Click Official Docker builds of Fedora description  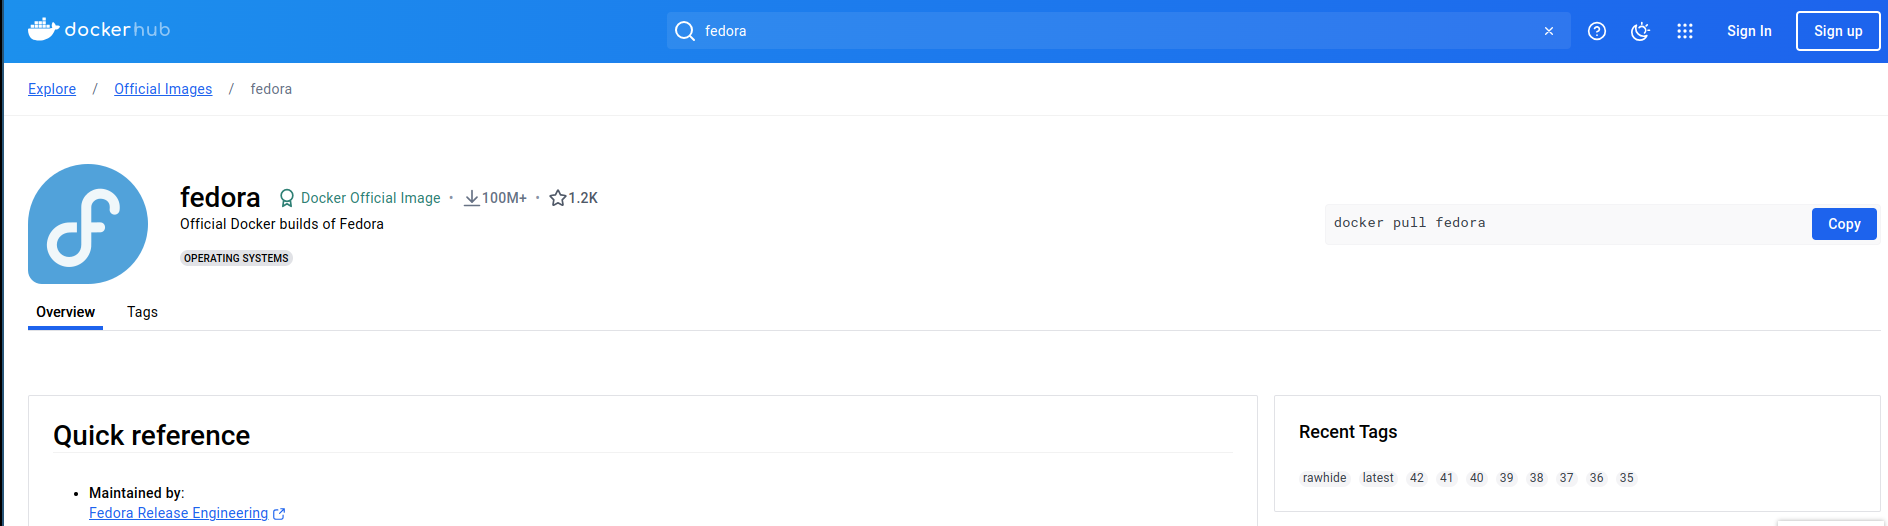[282, 224]
